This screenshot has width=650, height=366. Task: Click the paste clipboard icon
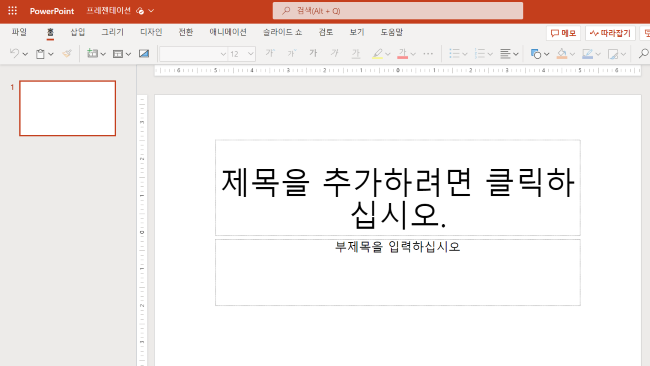[40, 53]
